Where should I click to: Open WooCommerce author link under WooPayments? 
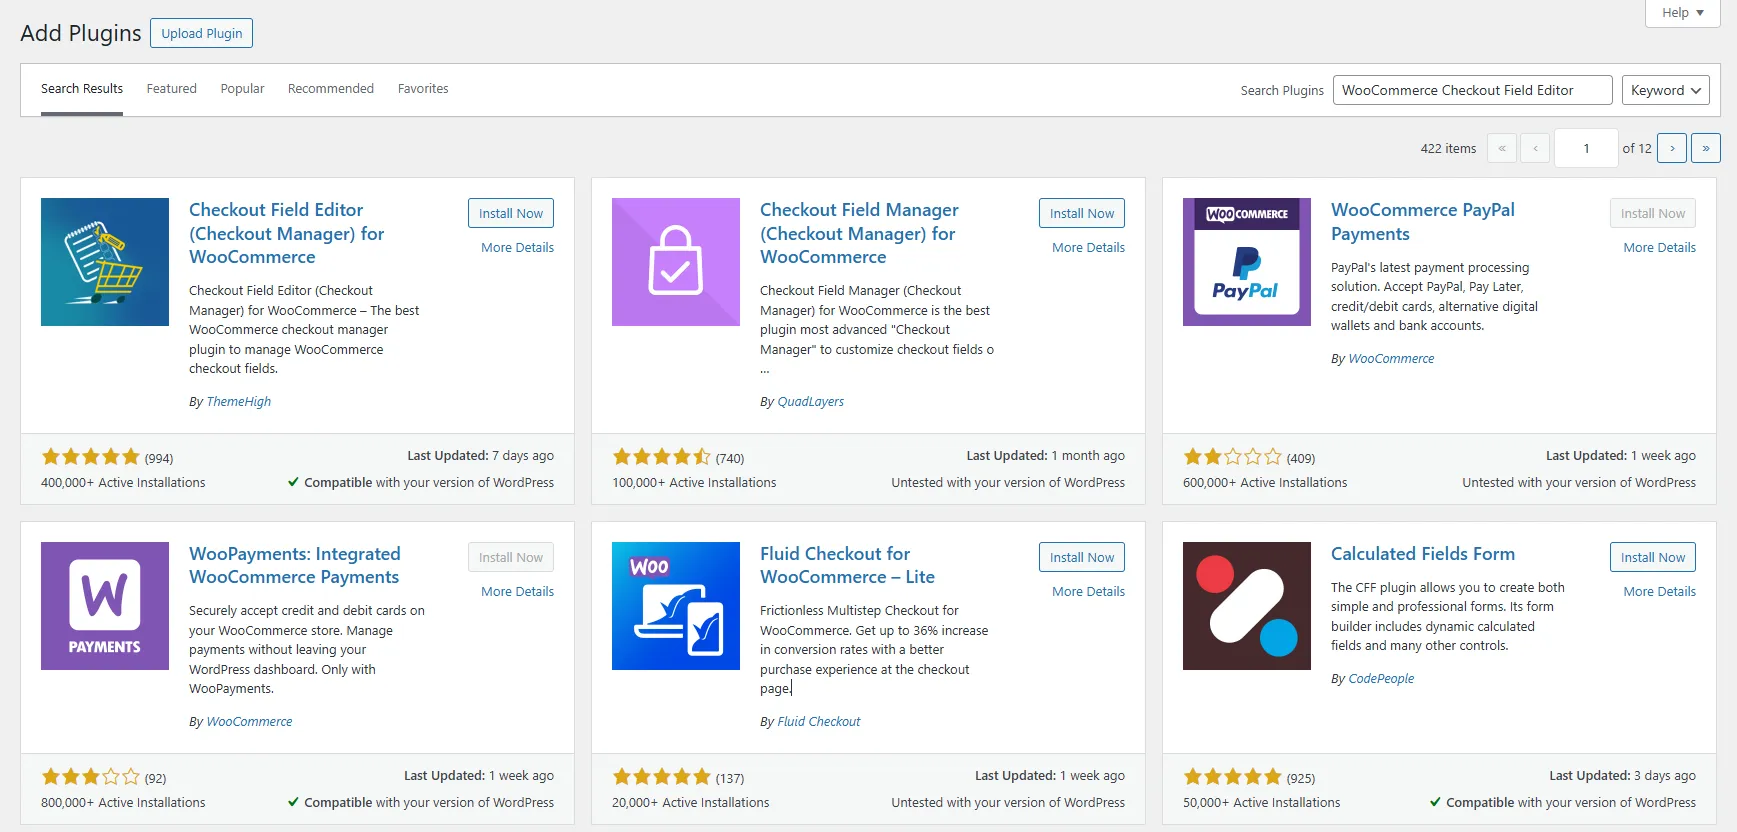click(250, 722)
